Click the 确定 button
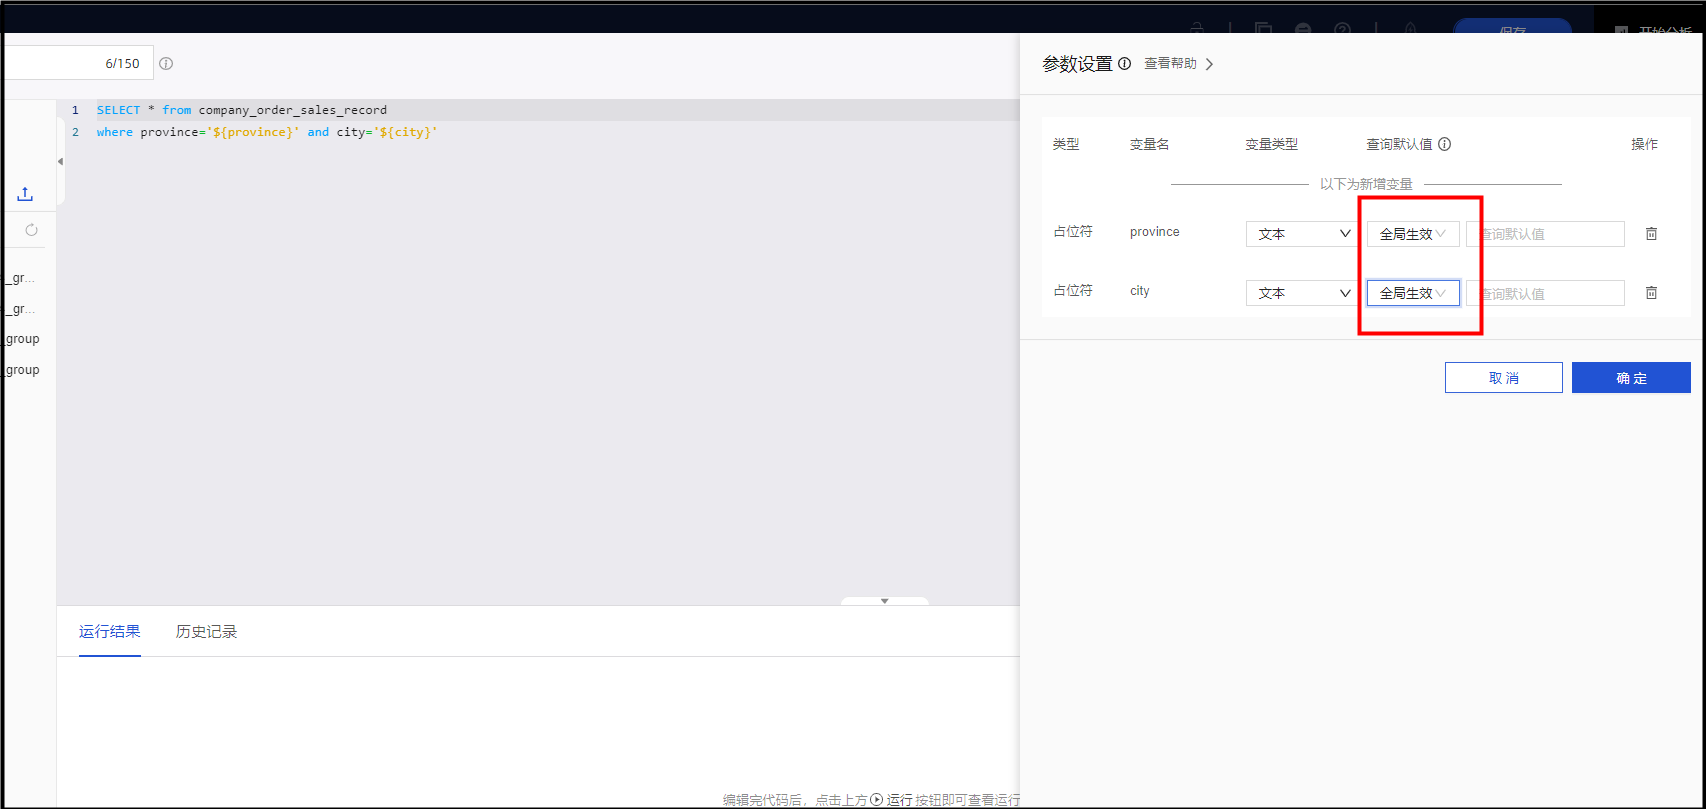Viewport: 1706px width, 809px height. pyautogui.click(x=1630, y=378)
